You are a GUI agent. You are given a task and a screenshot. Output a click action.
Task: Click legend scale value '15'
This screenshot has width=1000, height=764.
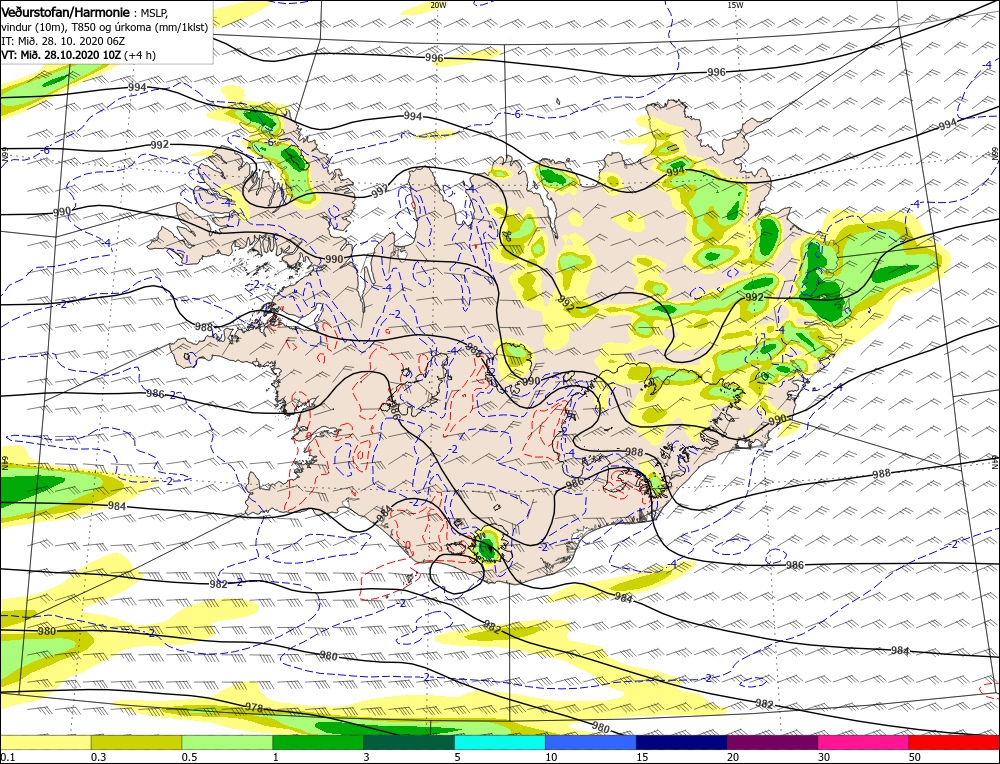coord(642,757)
